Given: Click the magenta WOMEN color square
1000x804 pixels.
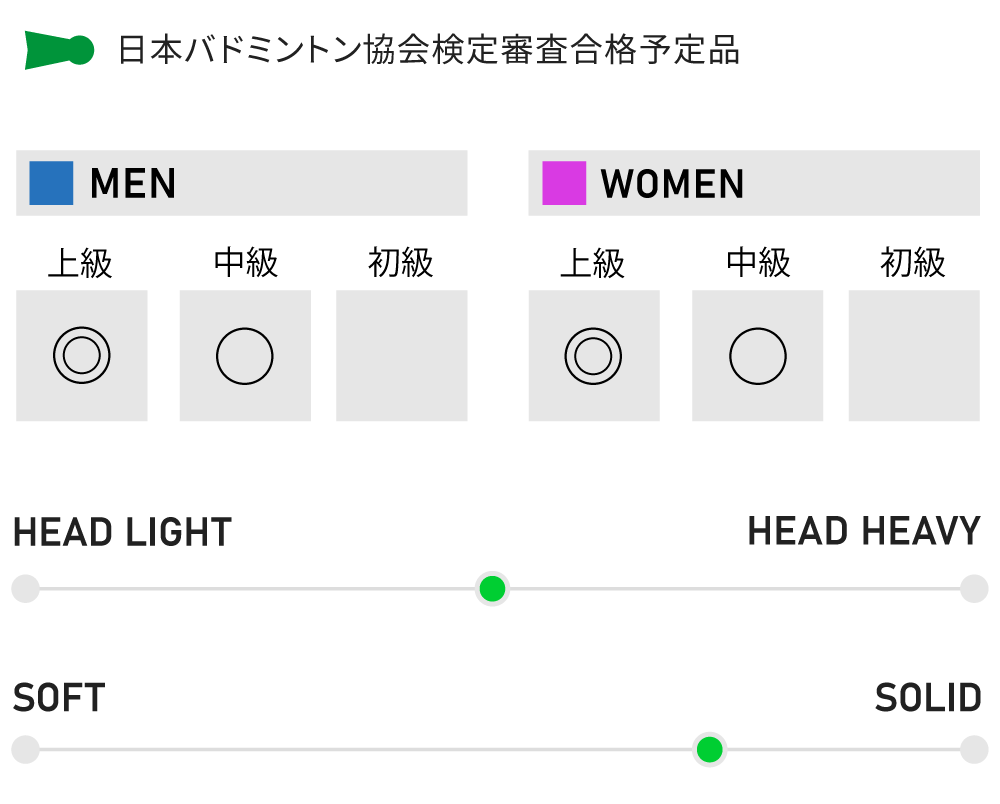Looking at the screenshot, I should click(564, 183).
